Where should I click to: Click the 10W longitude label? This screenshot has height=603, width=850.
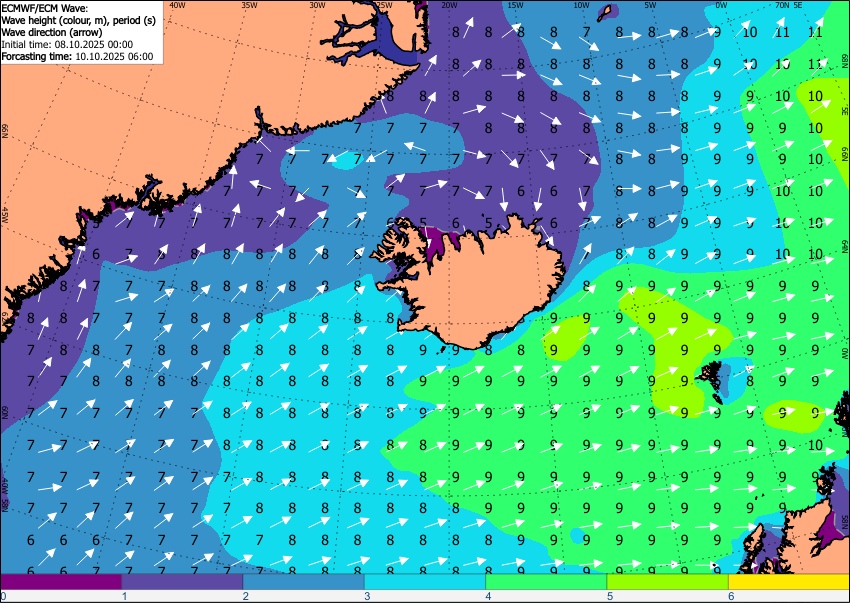pos(582,5)
